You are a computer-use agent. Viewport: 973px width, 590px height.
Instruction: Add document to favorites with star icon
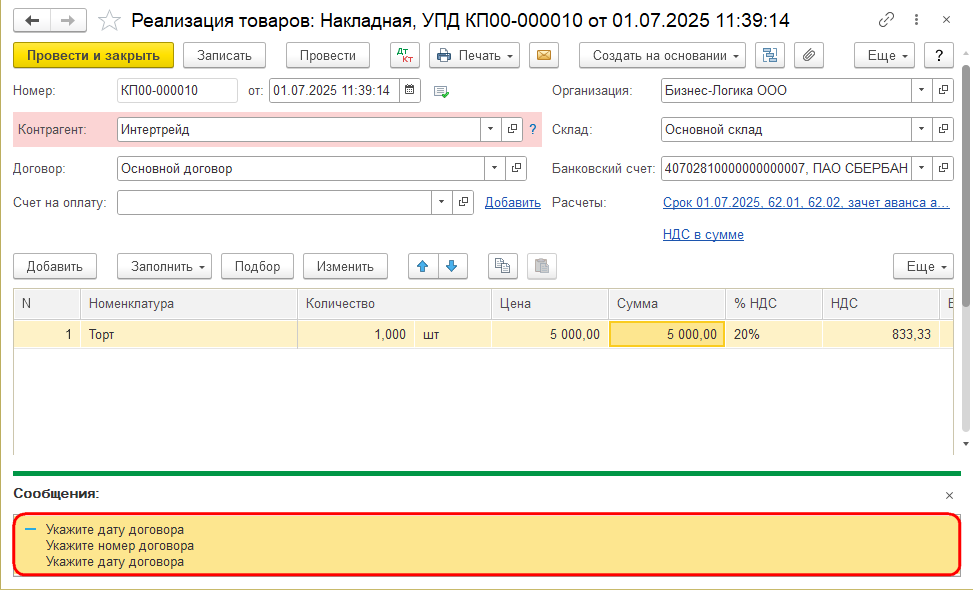click(109, 20)
